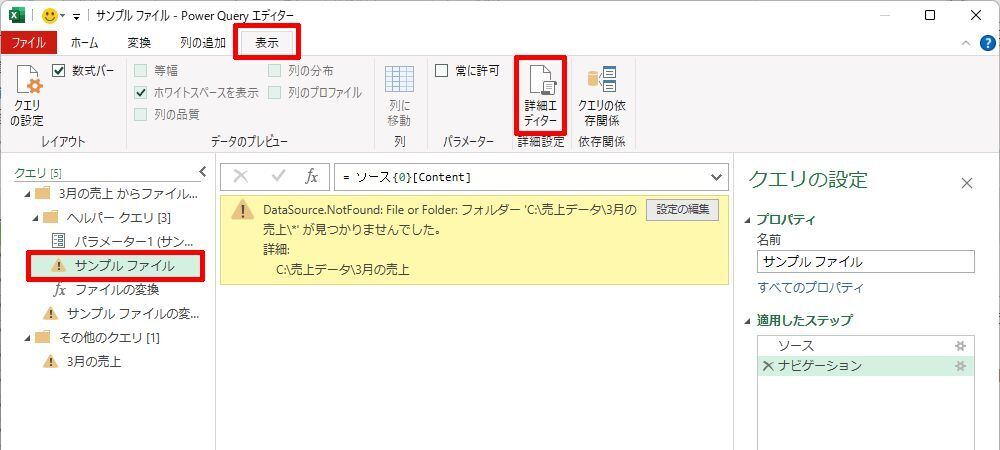The image size is (1000, 450).
Task: Click the クエリ [5] pane header
Action: click(38, 173)
